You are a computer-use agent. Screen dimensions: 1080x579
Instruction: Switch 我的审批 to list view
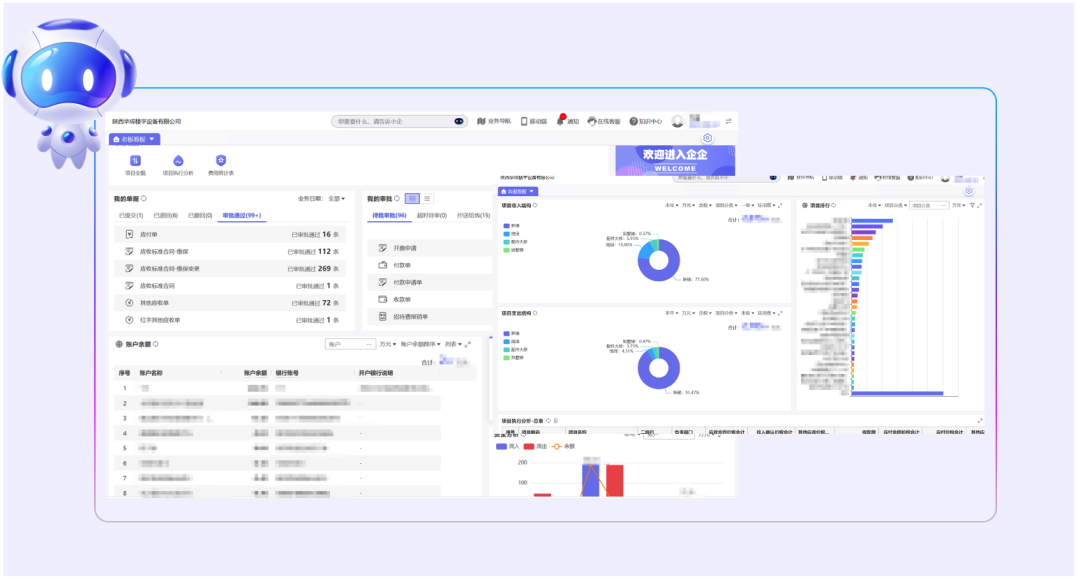tap(427, 199)
